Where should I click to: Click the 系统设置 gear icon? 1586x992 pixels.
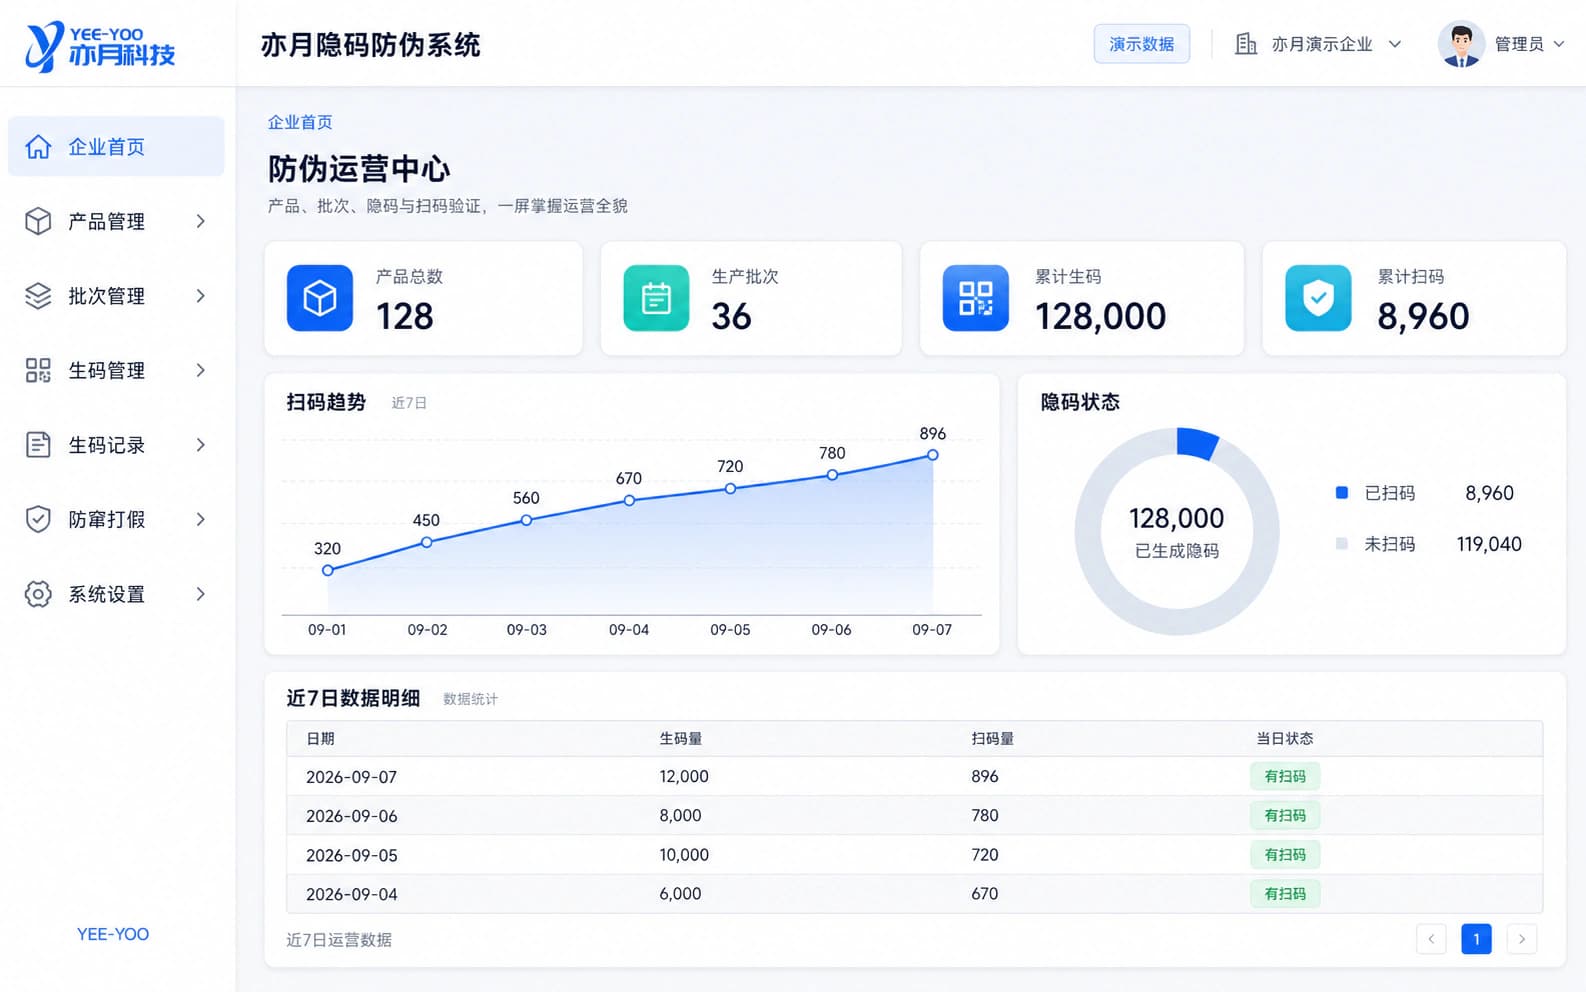(38, 594)
